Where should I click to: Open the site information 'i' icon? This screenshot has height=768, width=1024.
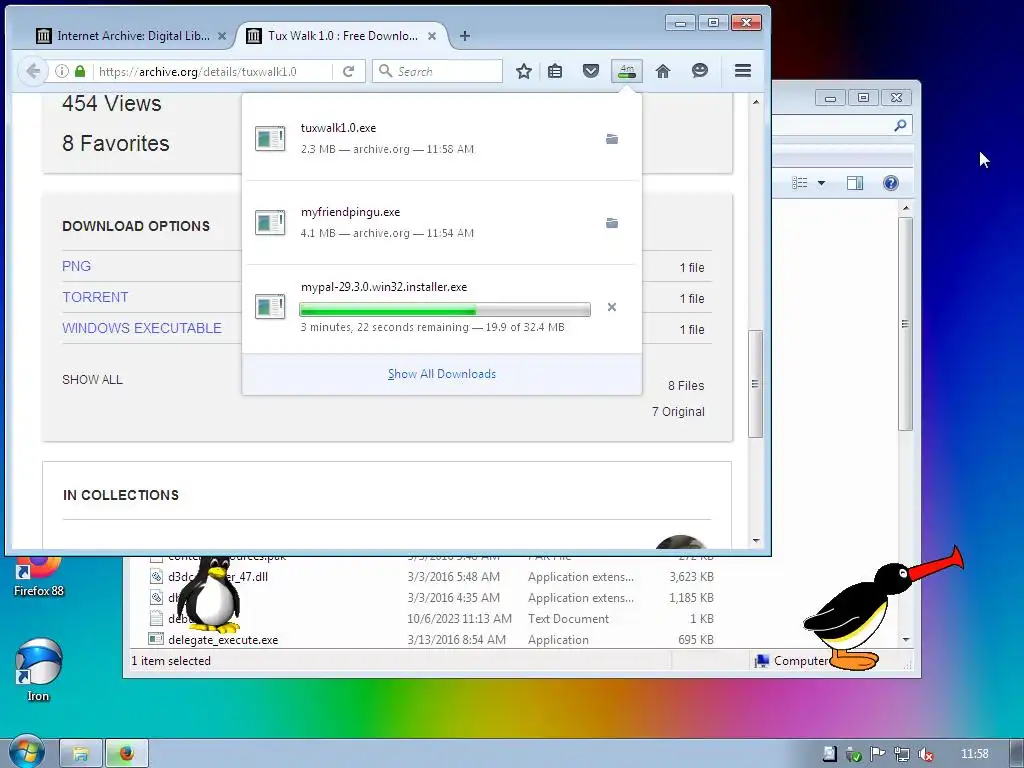[x=61, y=71]
